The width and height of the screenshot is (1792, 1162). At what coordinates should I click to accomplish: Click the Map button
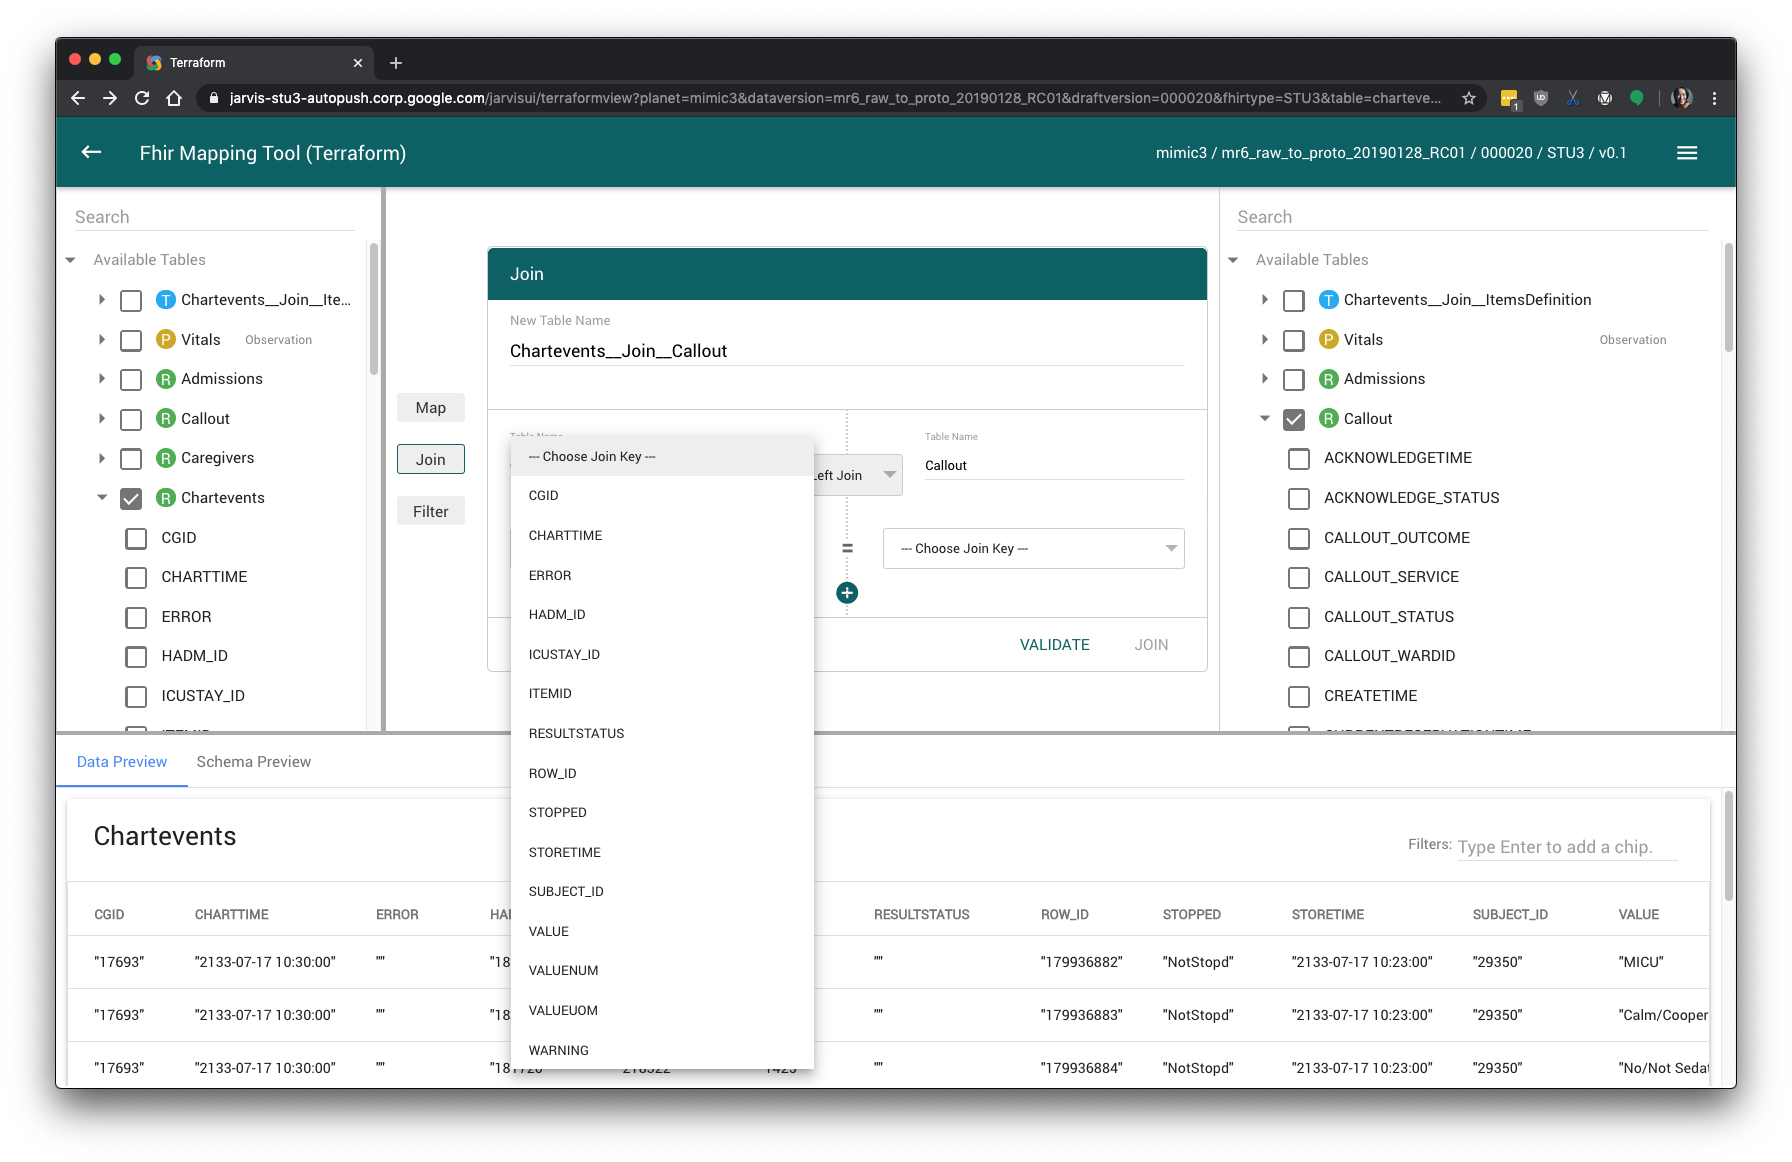click(x=431, y=408)
